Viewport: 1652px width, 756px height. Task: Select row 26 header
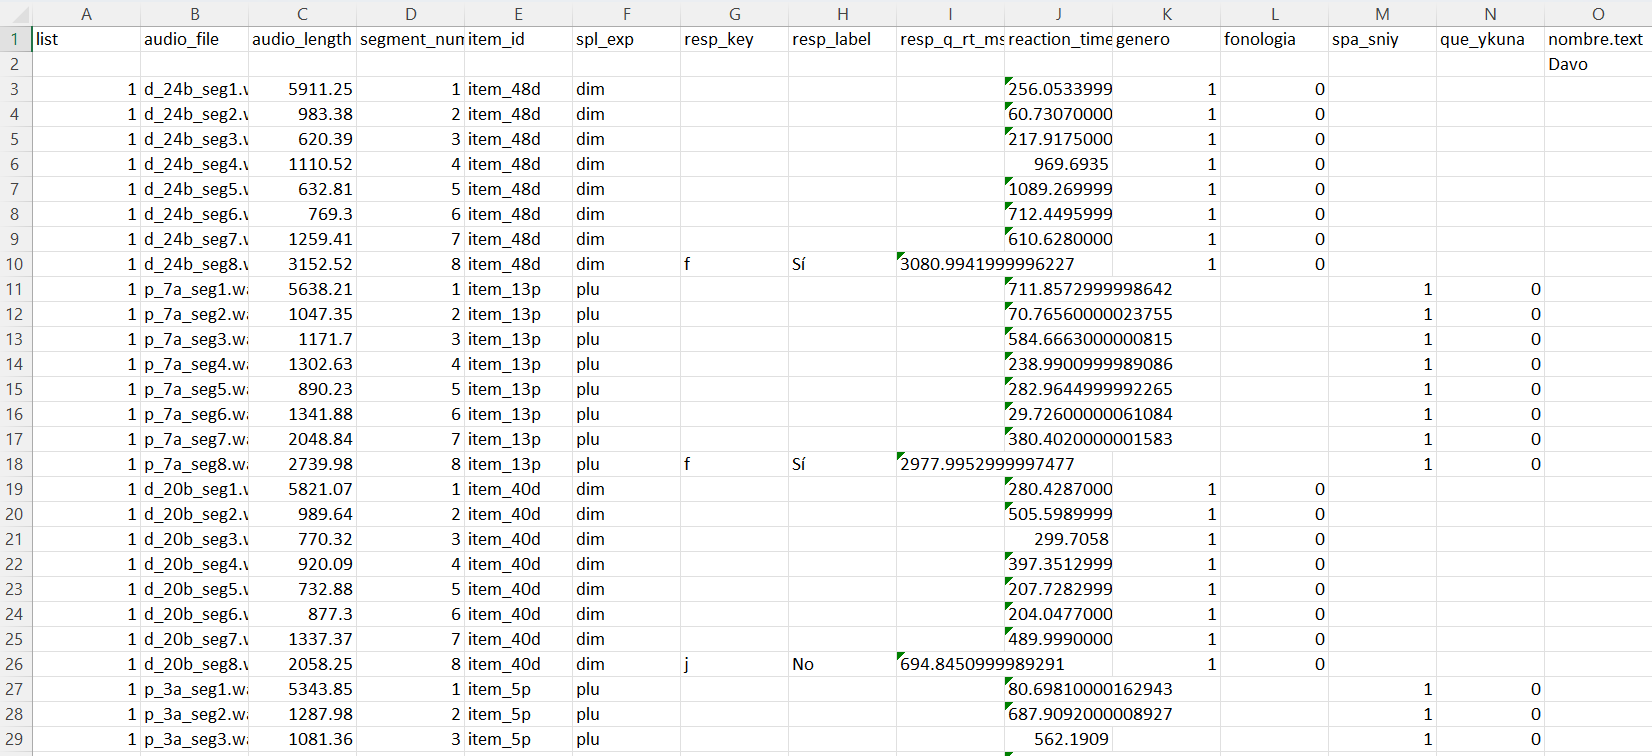pyautogui.click(x=15, y=664)
